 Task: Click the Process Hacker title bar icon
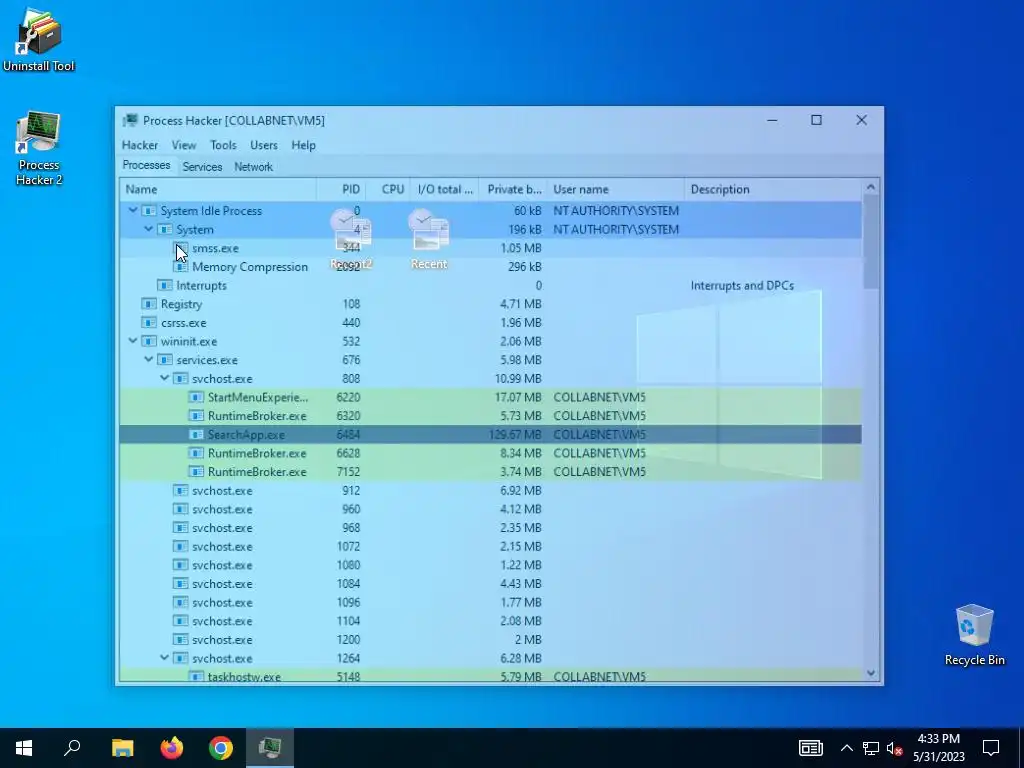(131, 120)
